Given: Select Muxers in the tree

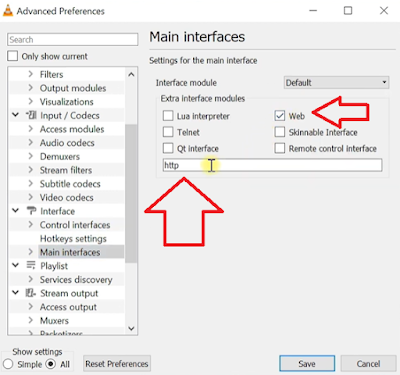Looking at the screenshot, I should pos(54,321).
